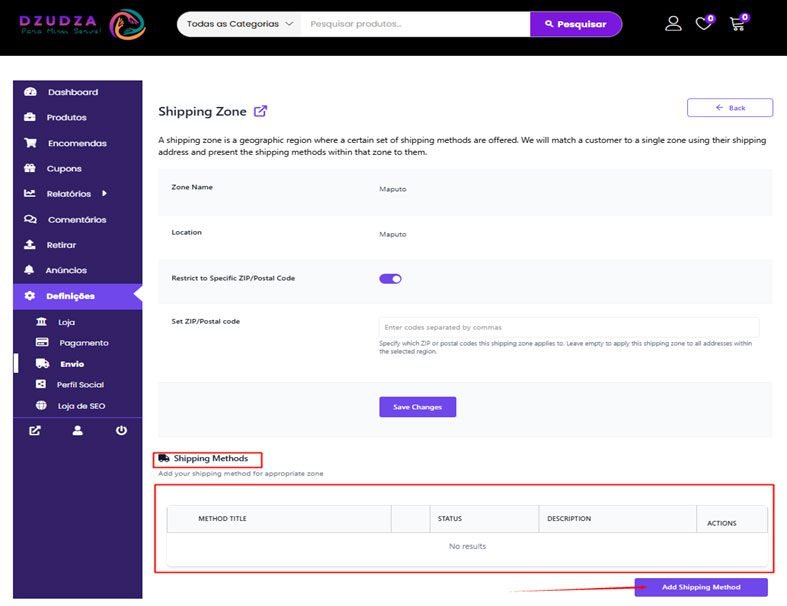Click the Add Shipping Method button
This screenshot has width=787, height=606.
click(x=701, y=587)
